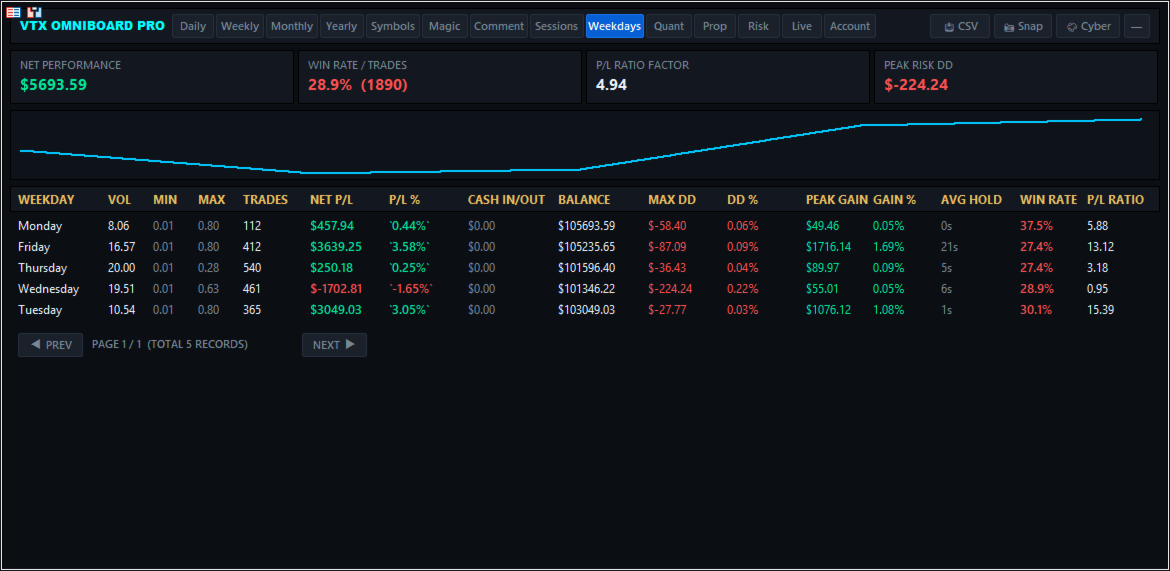Open the Daily tab
The image size is (1170, 571).
[193, 26]
